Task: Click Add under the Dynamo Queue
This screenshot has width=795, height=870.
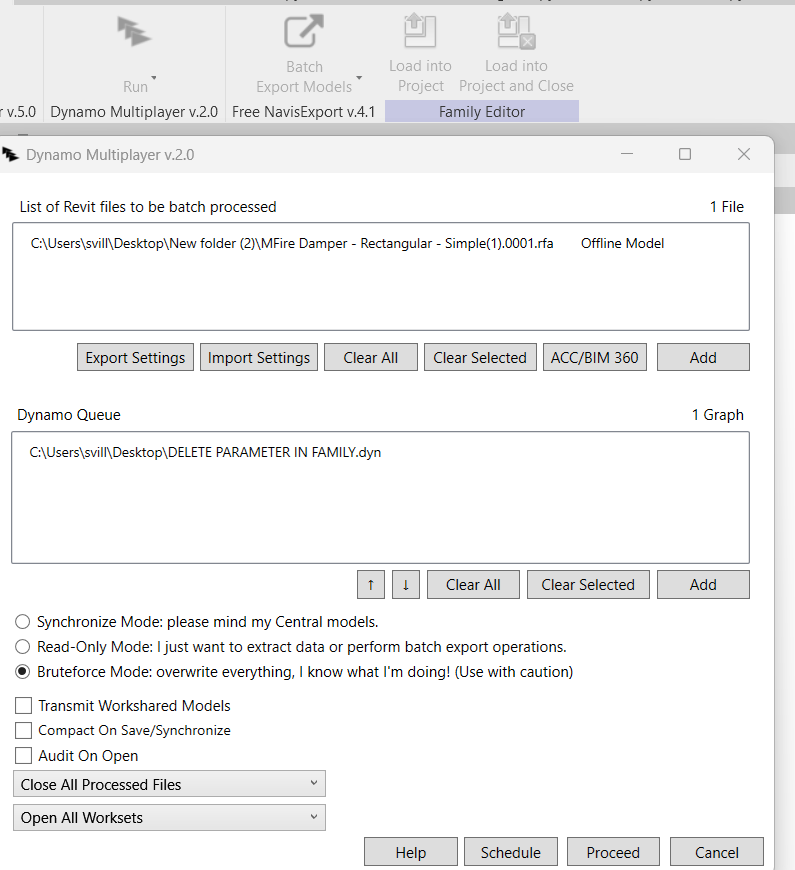Action: (703, 585)
